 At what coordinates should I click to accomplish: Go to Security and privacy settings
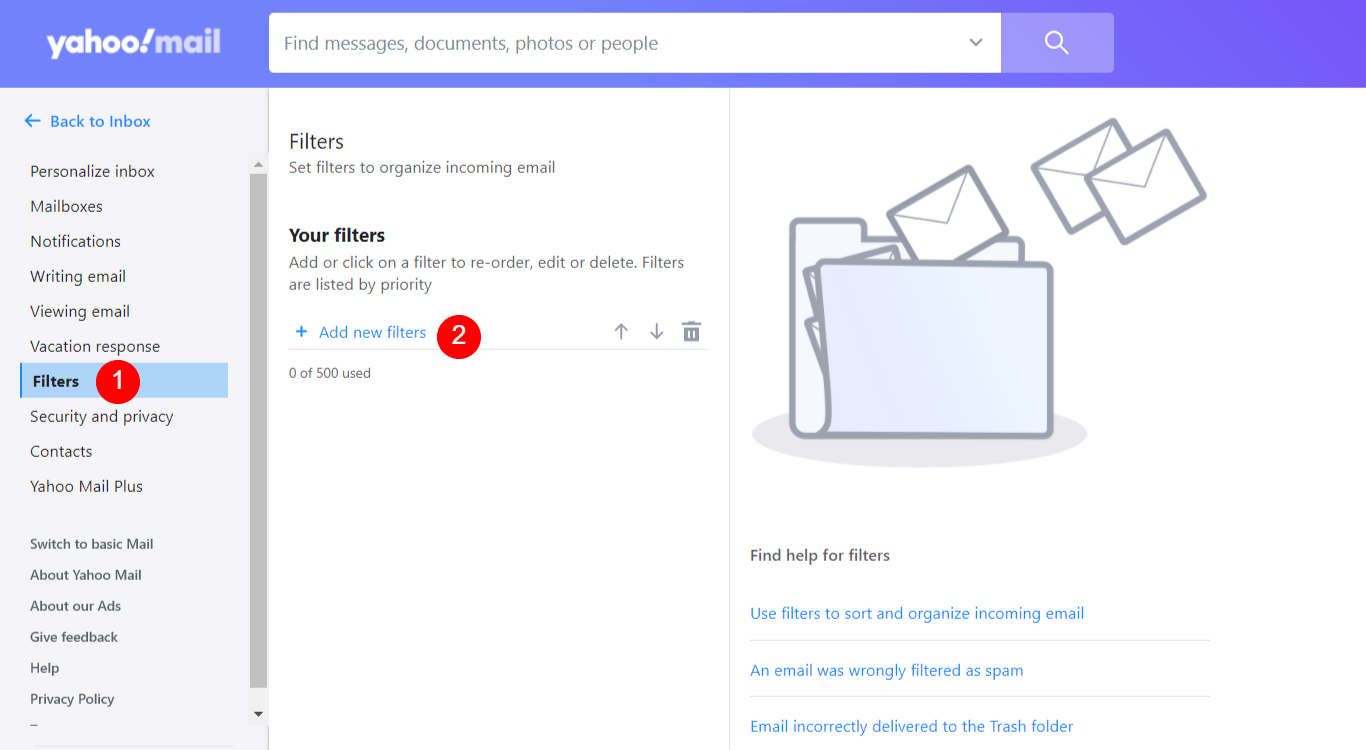click(x=101, y=416)
